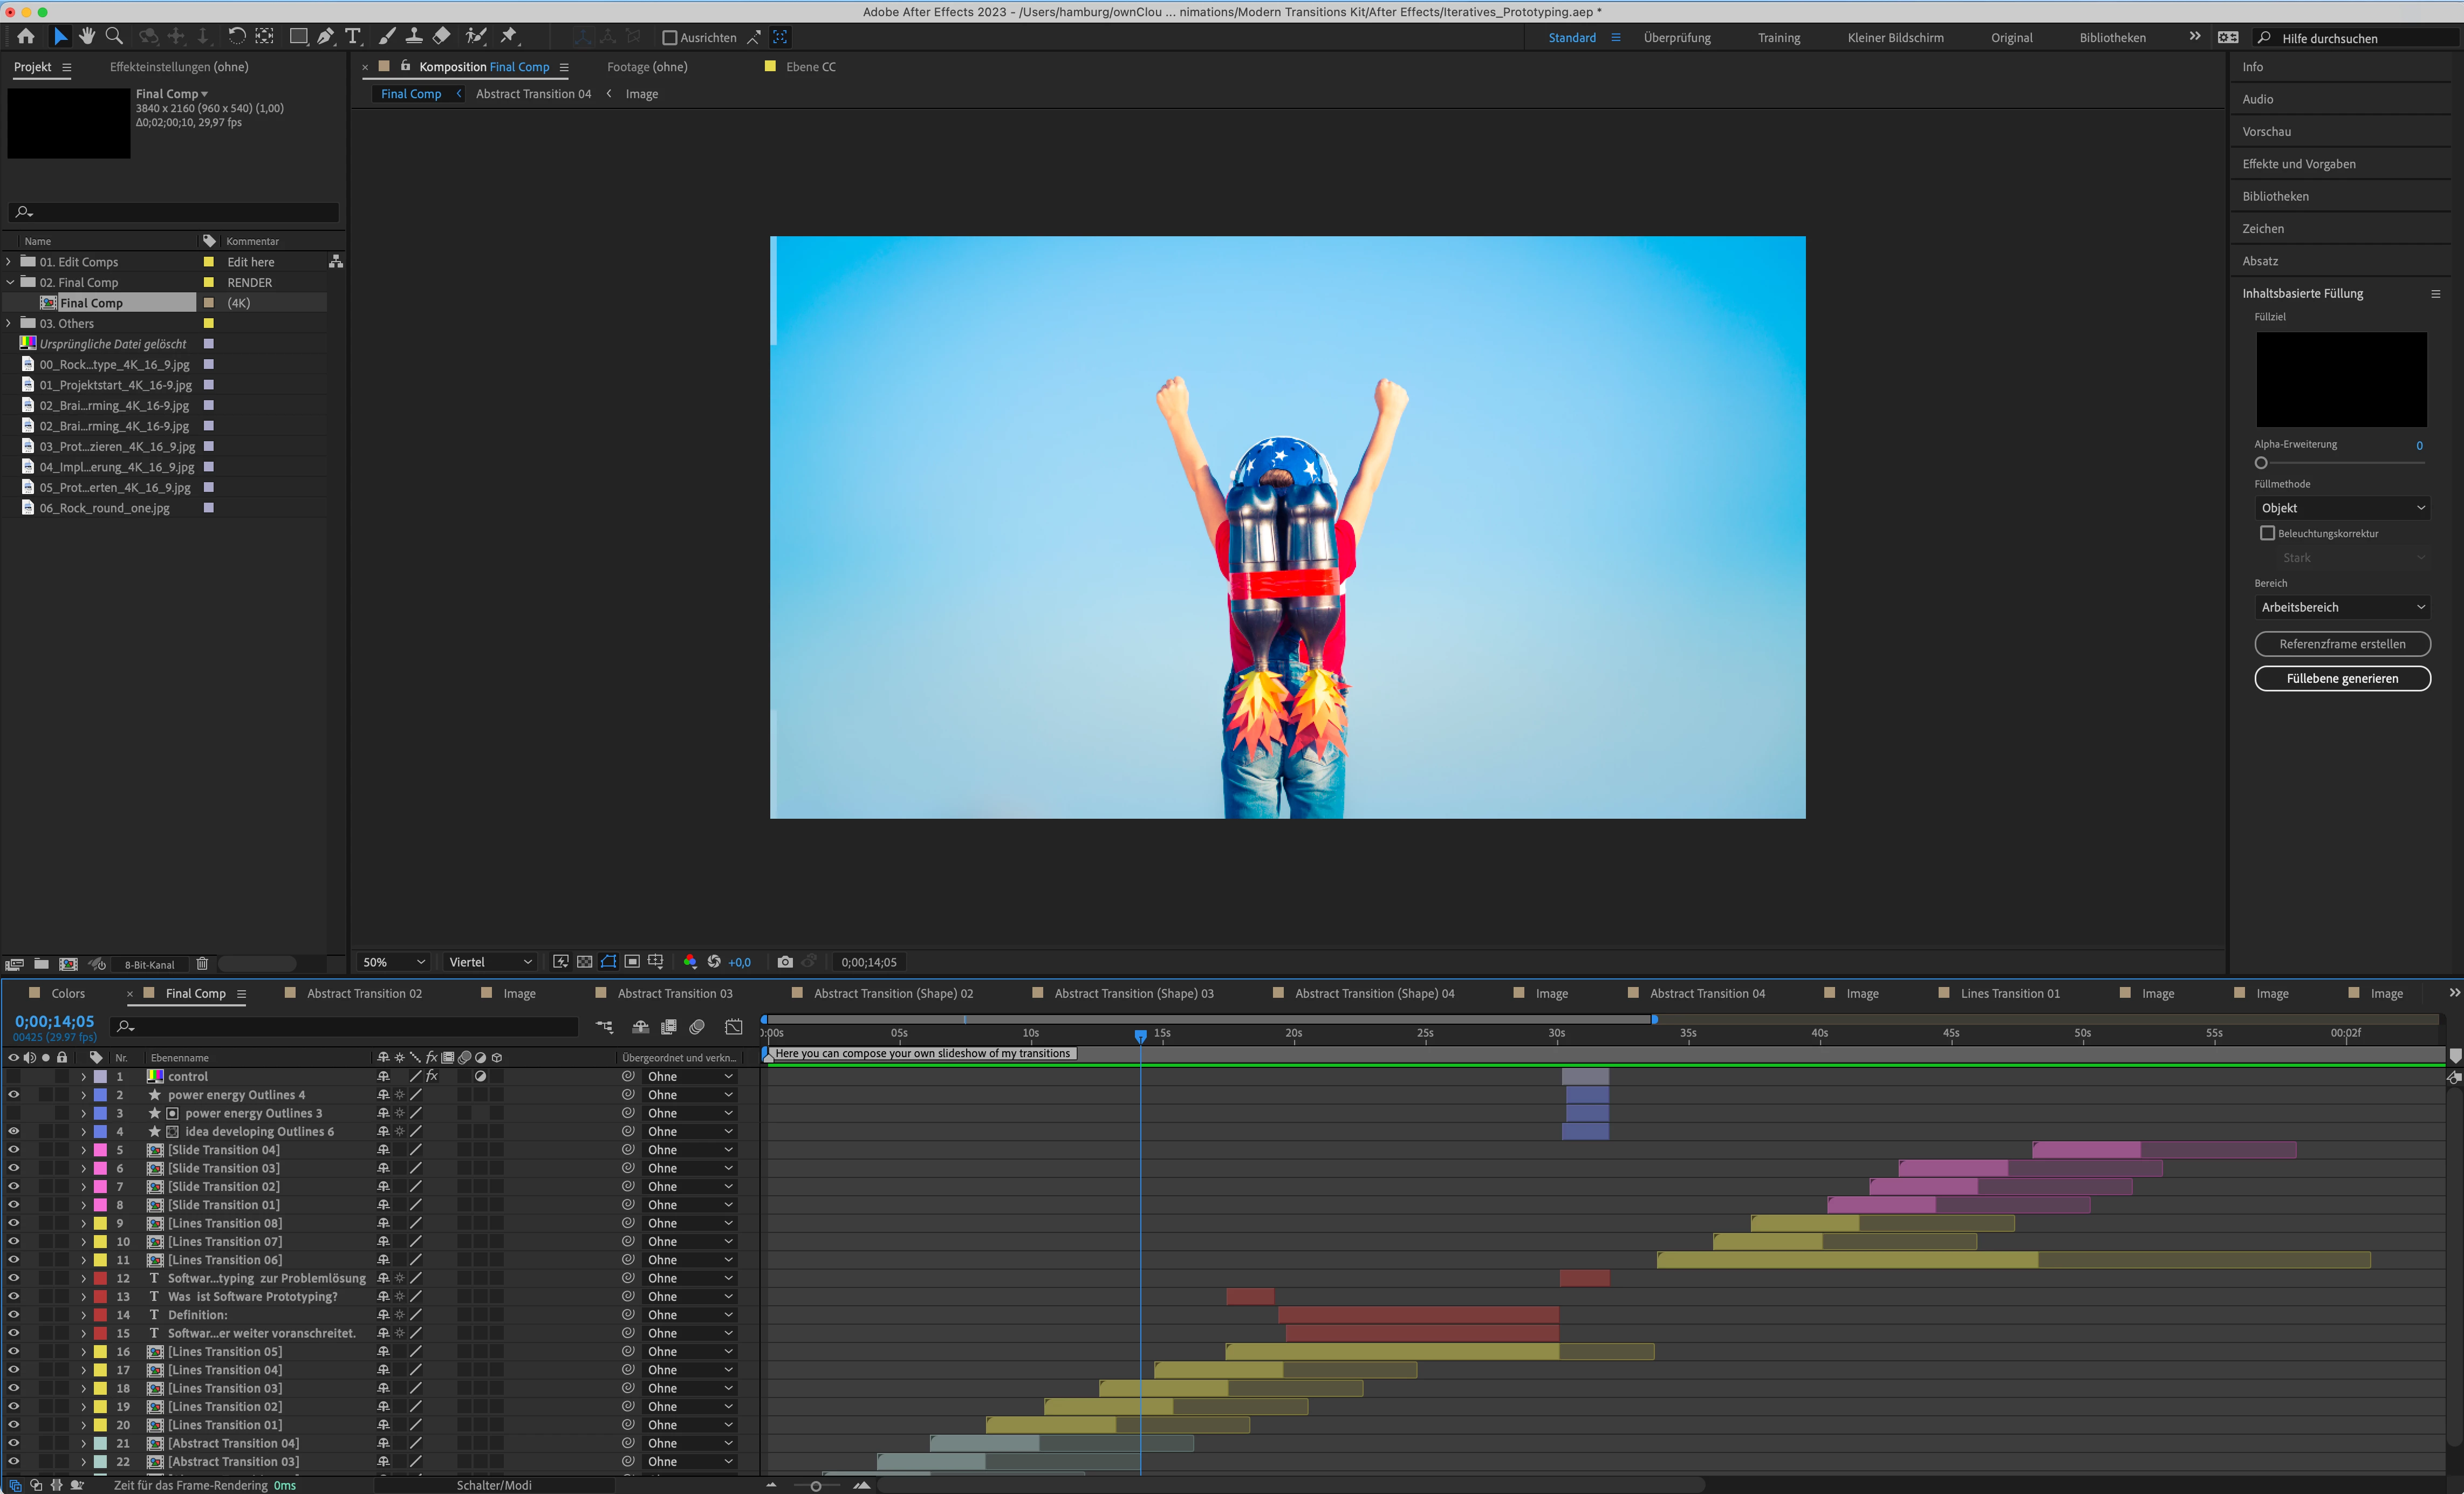2464x1494 pixels.
Task: Open the channel display color icon
Action: [690, 962]
